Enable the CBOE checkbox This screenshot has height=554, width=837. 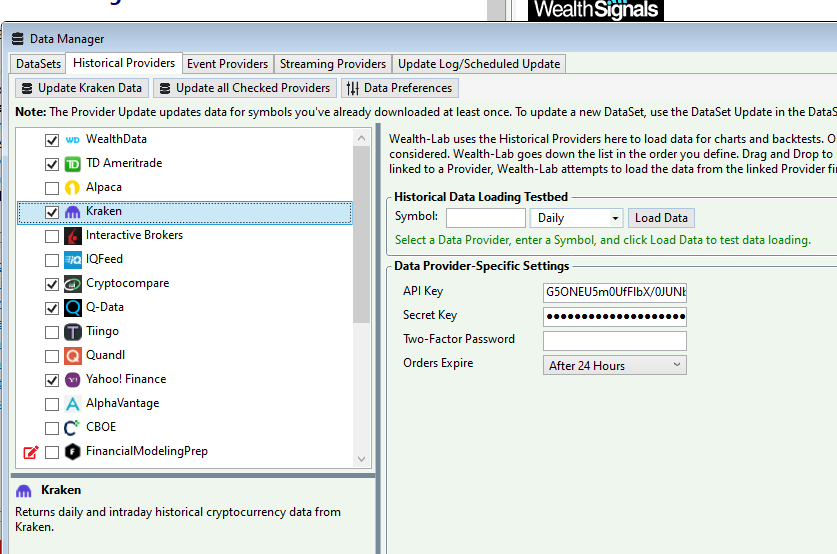tap(52, 429)
